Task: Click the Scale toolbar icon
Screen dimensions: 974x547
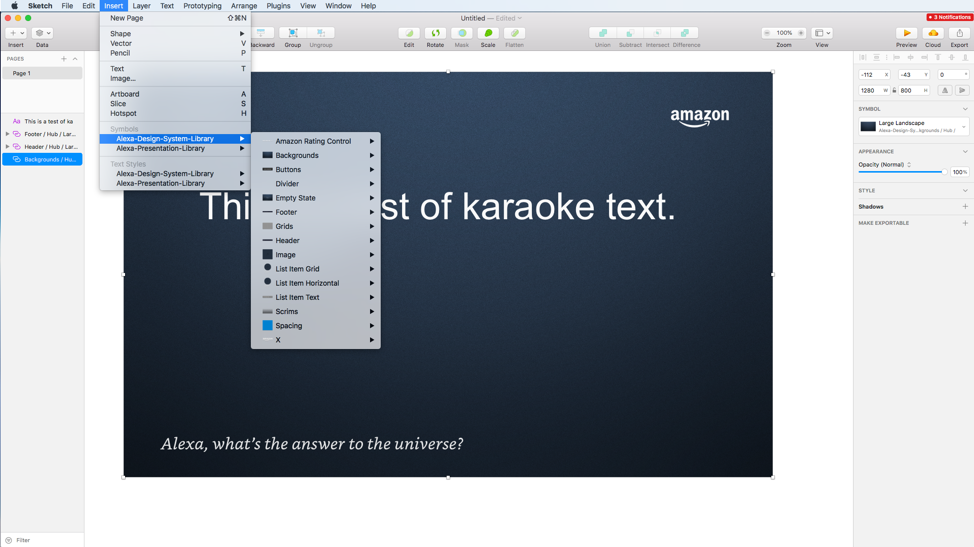Action: [488, 33]
